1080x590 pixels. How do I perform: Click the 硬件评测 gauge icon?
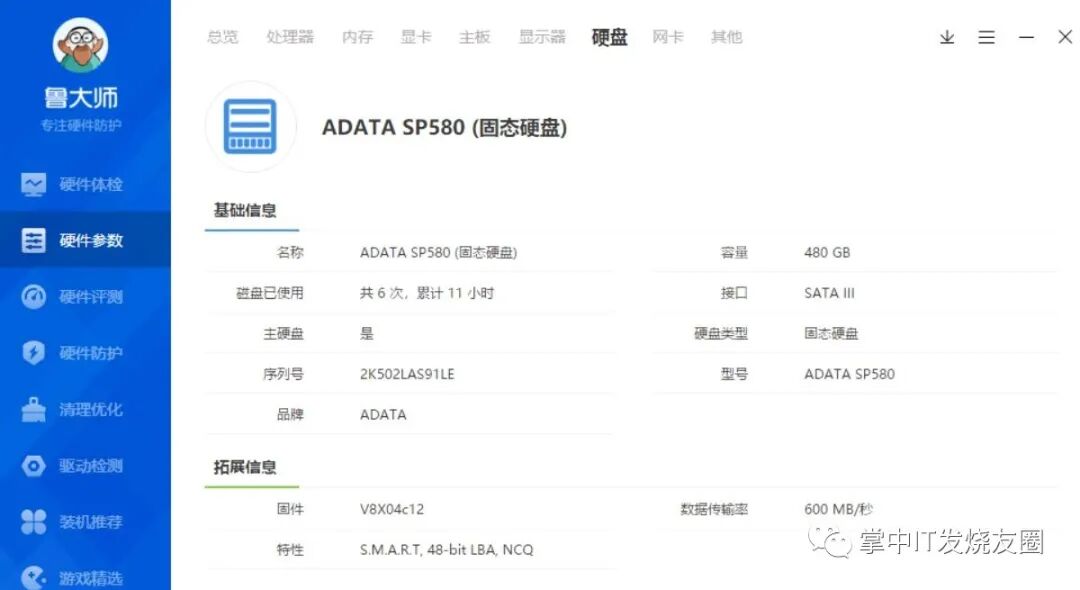click(33, 297)
